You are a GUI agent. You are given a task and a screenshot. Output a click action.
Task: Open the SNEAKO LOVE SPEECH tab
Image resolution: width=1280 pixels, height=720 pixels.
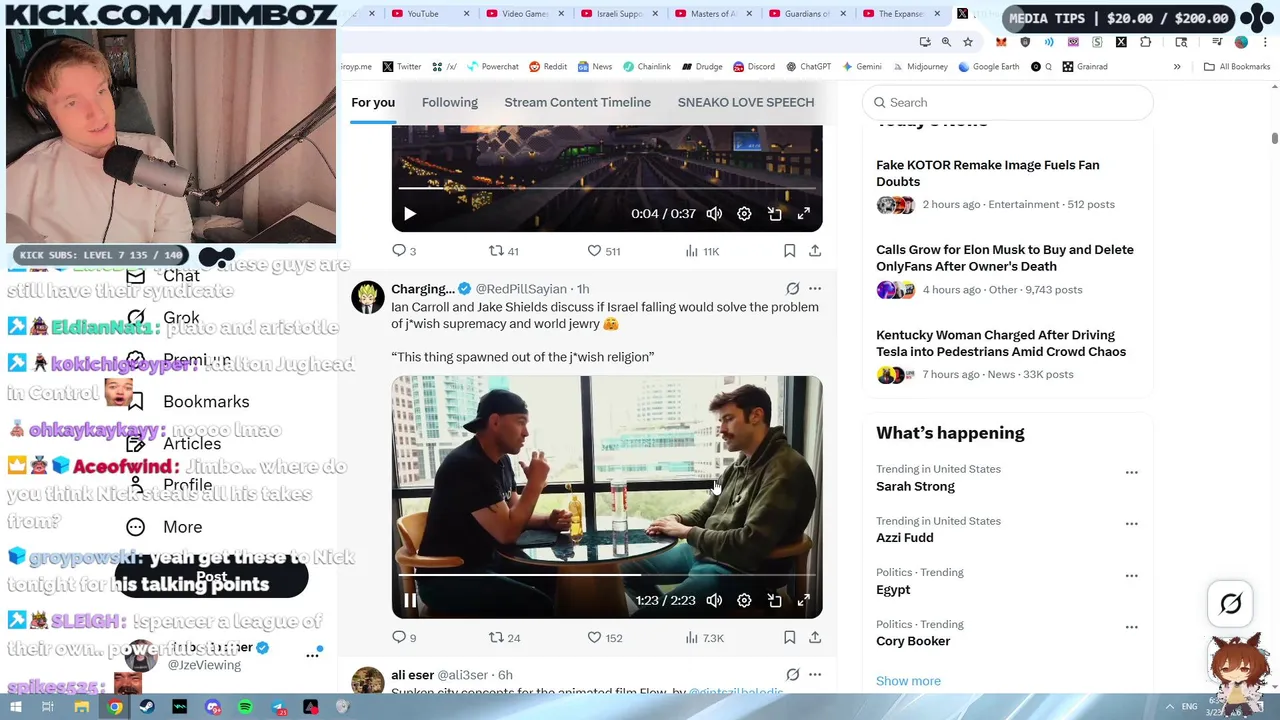click(x=746, y=102)
